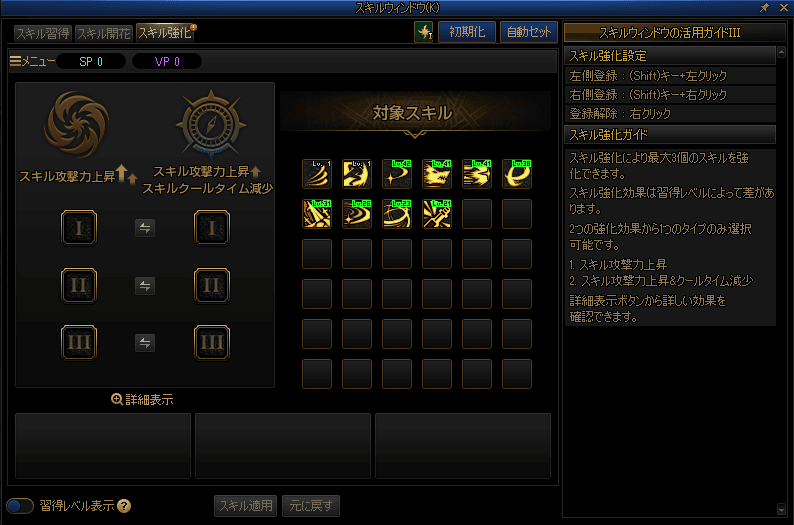The image size is (794, 525).
Task: Click the wolf head skill icon
Action: point(437,174)
